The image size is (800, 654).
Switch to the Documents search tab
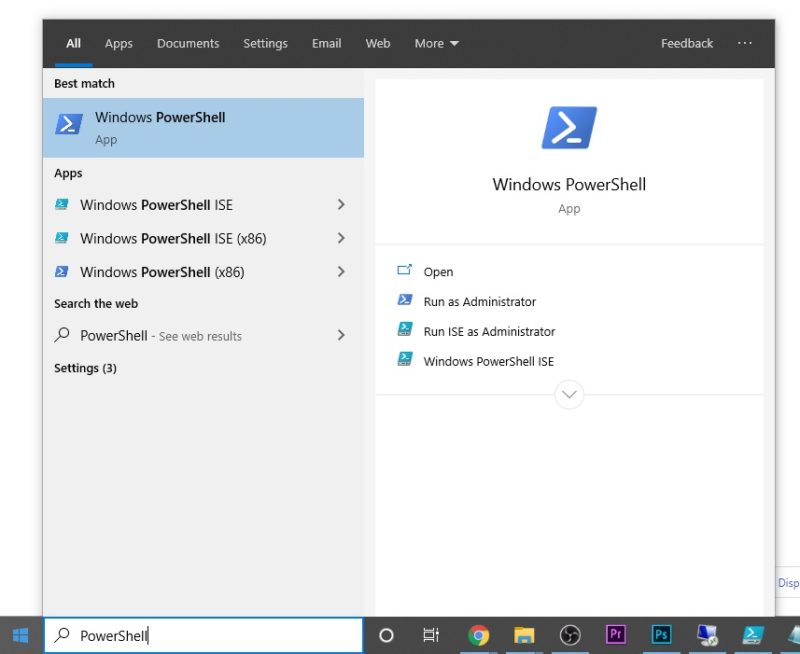[x=188, y=44]
